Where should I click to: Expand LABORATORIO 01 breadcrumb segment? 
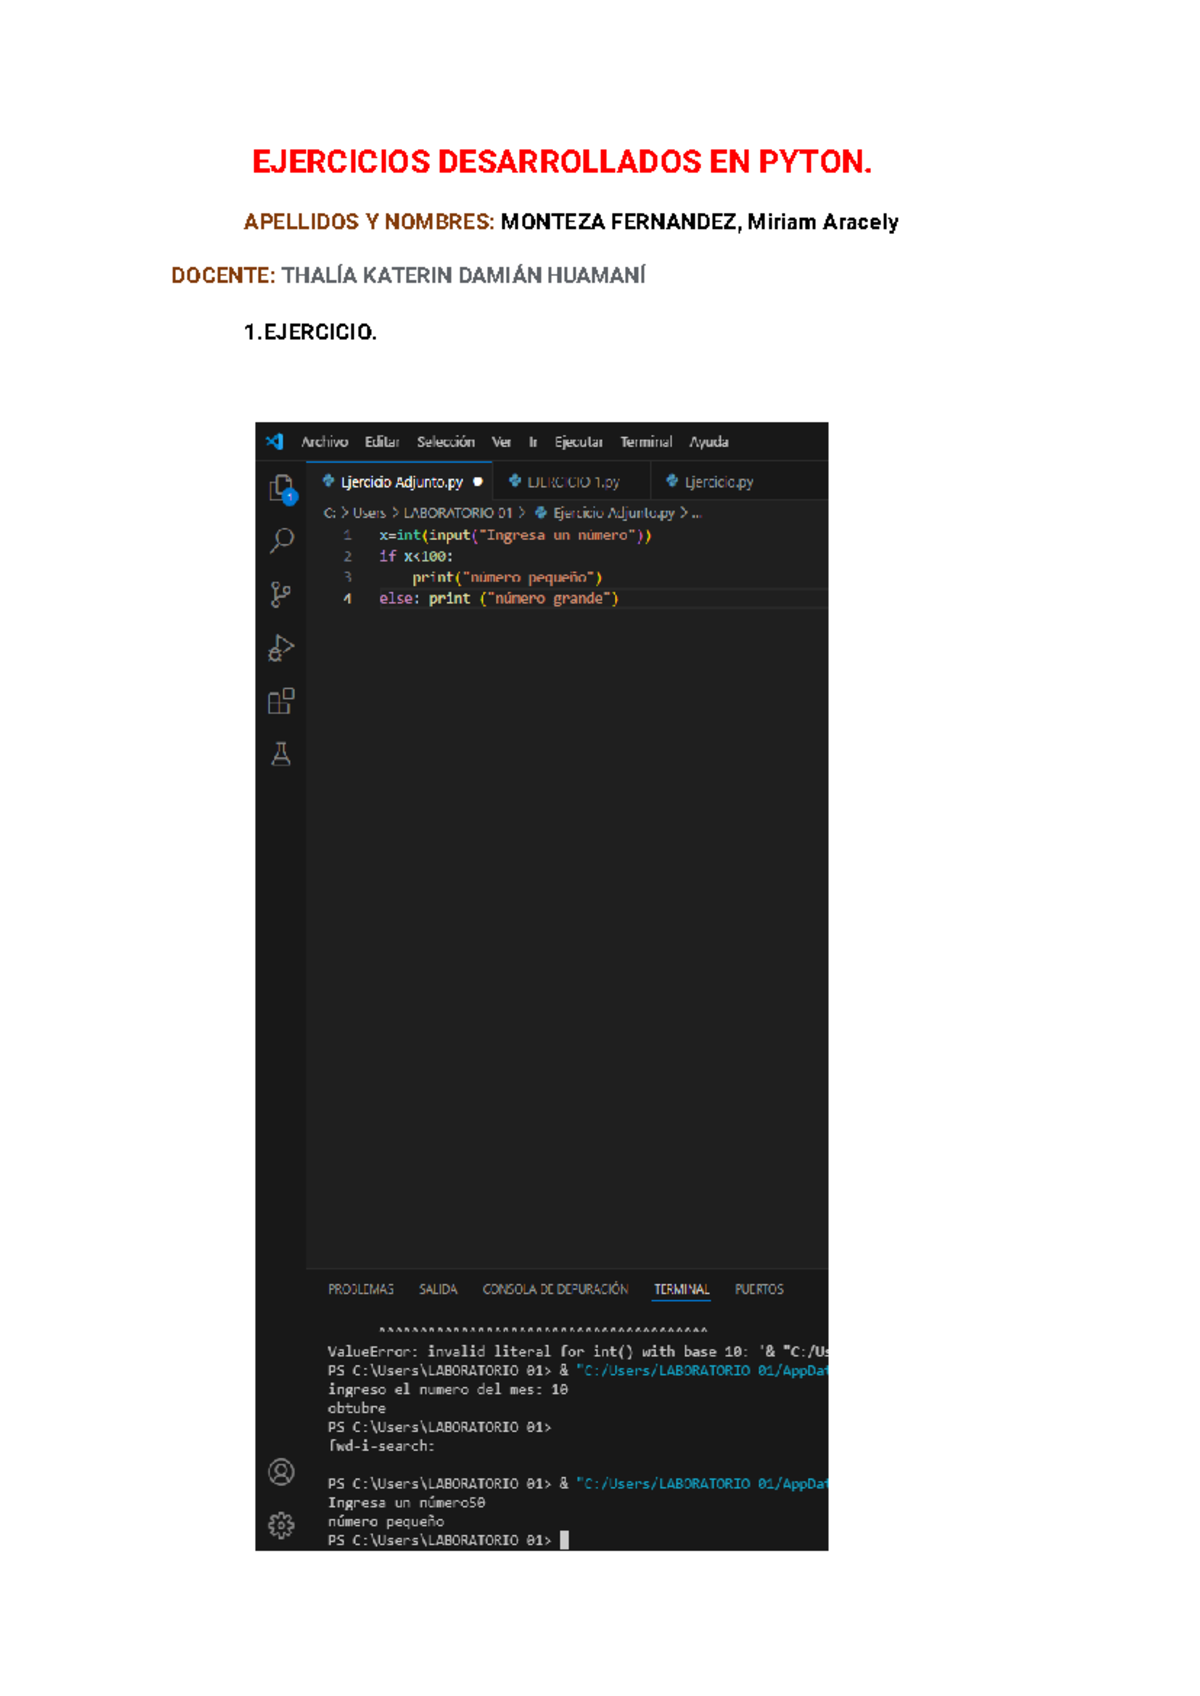pyautogui.click(x=457, y=513)
